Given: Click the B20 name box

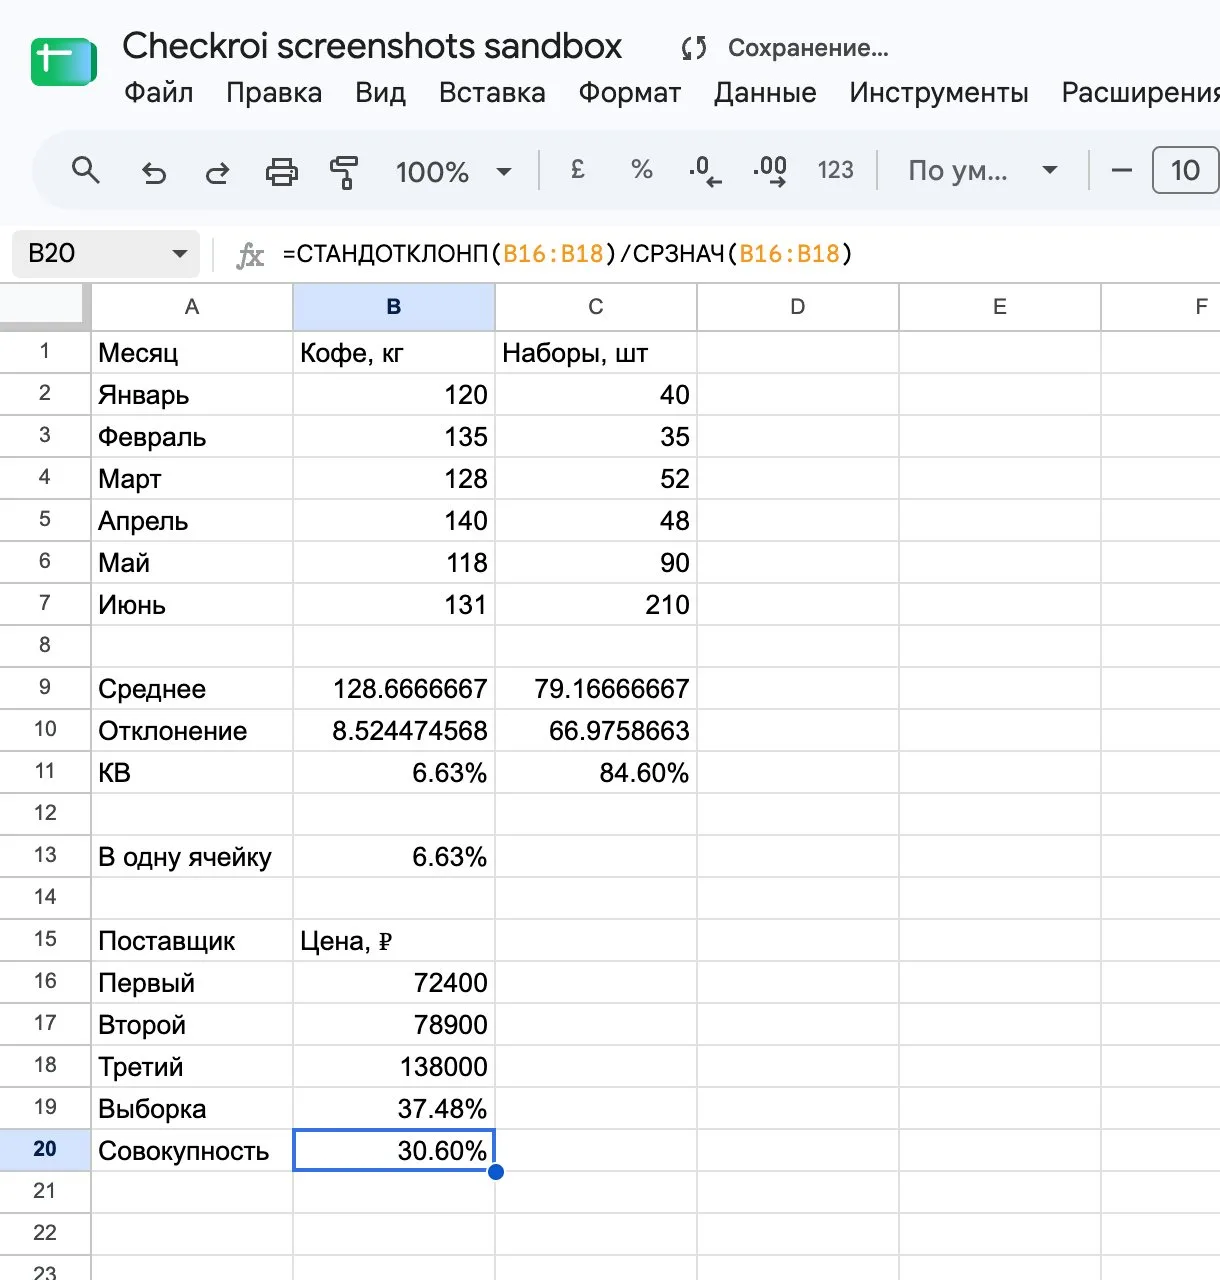Looking at the screenshot, I should pyautogui.click(x=106, y=253).
